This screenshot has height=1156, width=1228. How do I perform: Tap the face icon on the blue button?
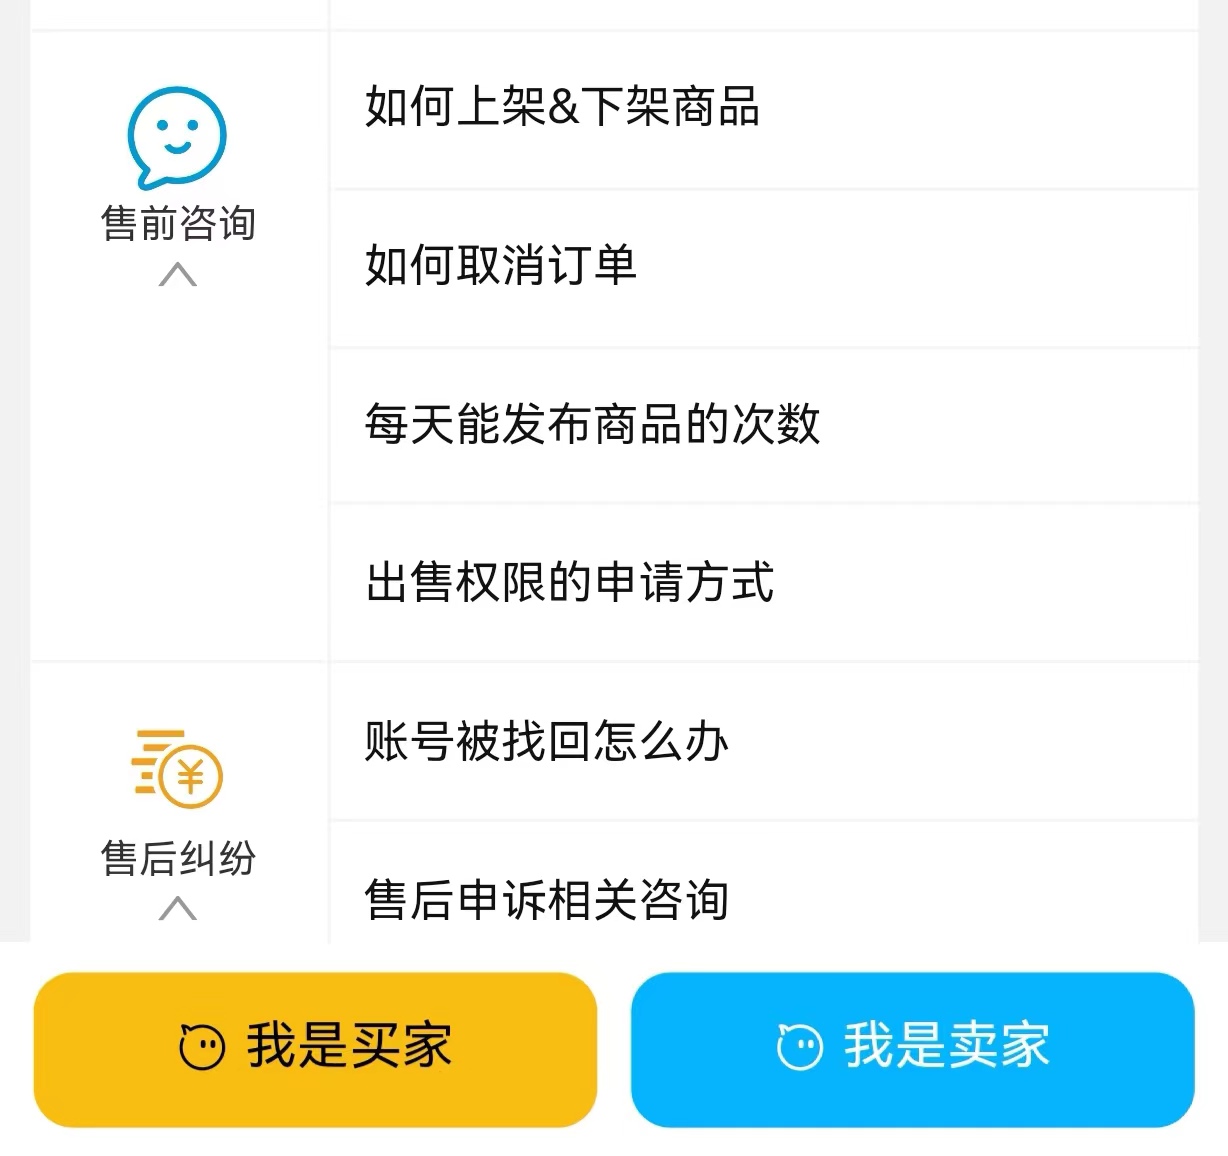[799, 1047]
